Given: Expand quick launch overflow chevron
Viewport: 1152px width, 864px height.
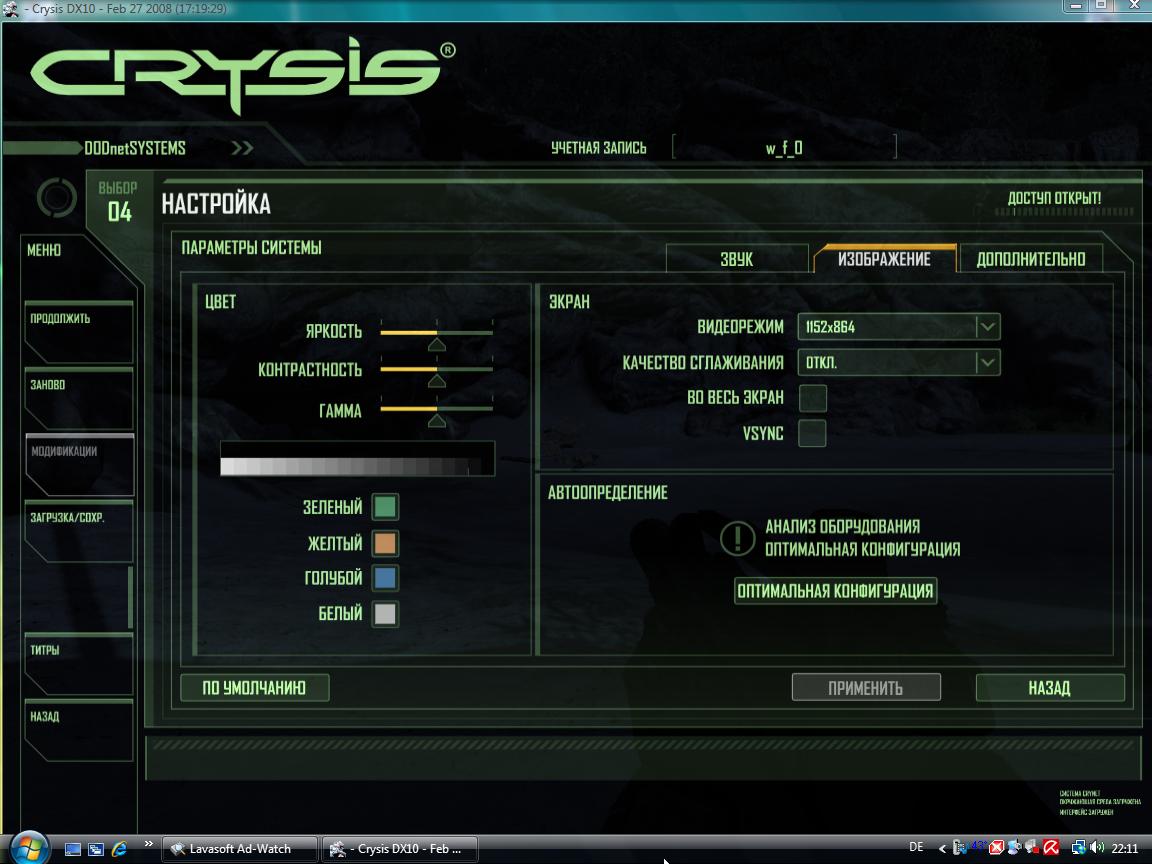Looking at the screenshot, I should tap(148, 843).
